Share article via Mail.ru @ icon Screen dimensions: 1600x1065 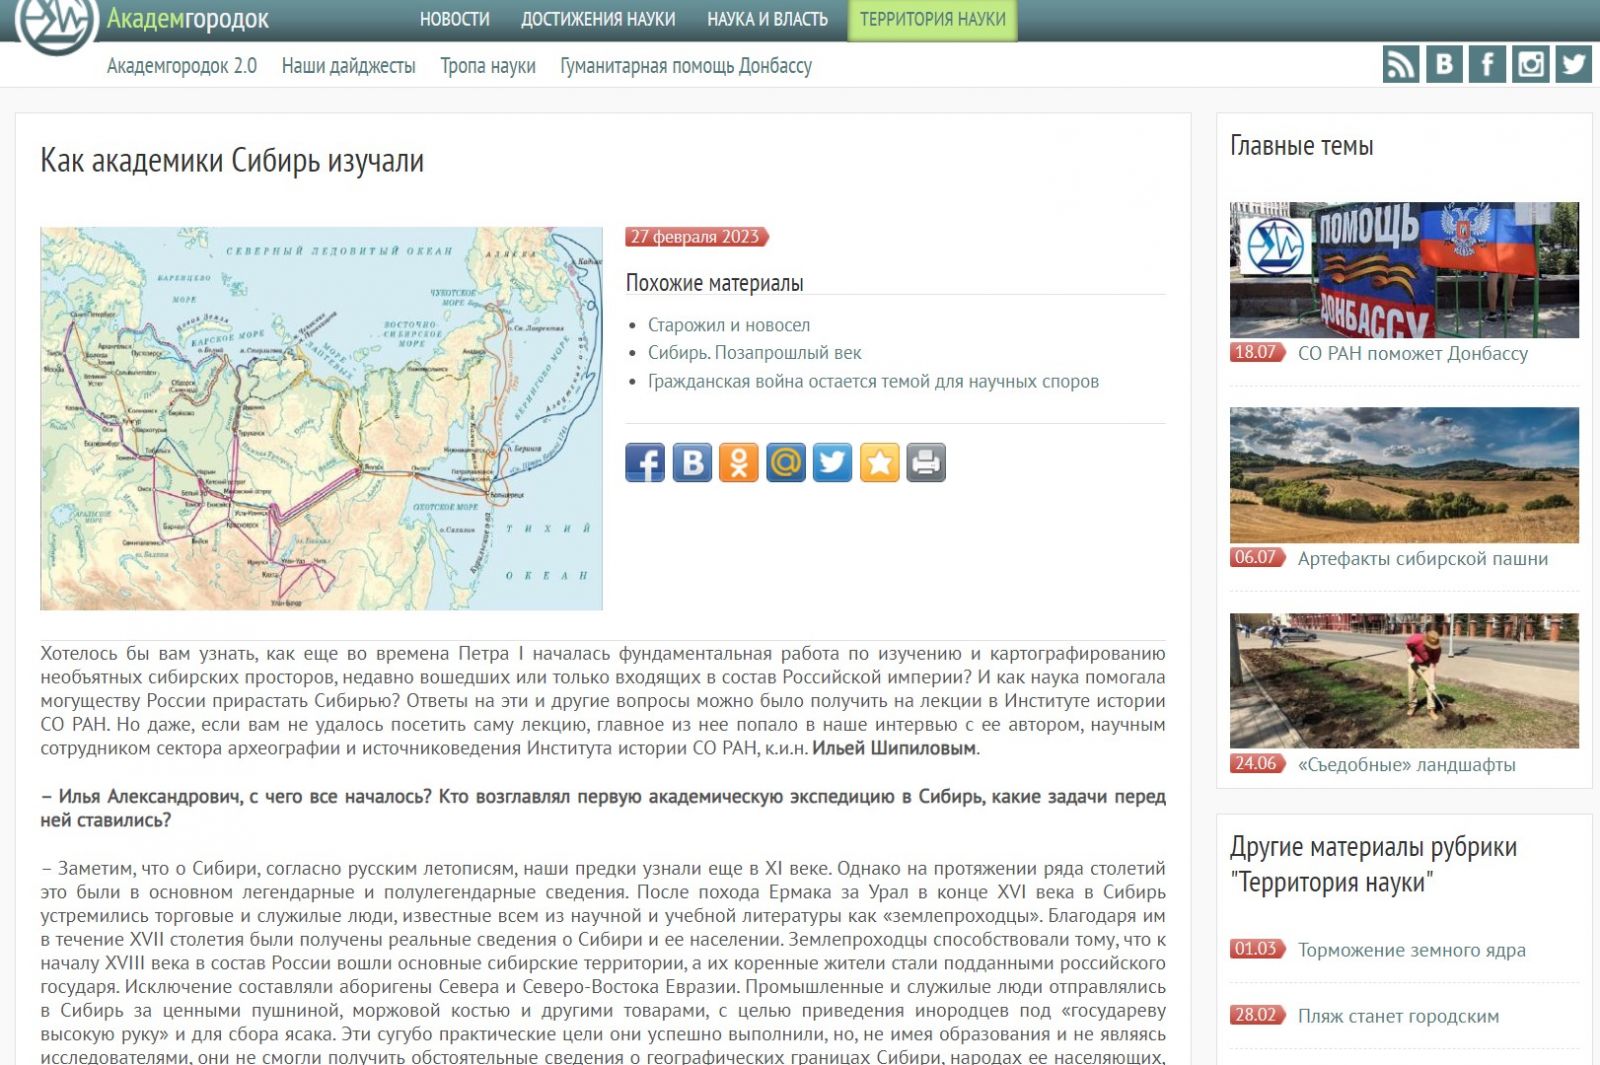coord(785,463)
